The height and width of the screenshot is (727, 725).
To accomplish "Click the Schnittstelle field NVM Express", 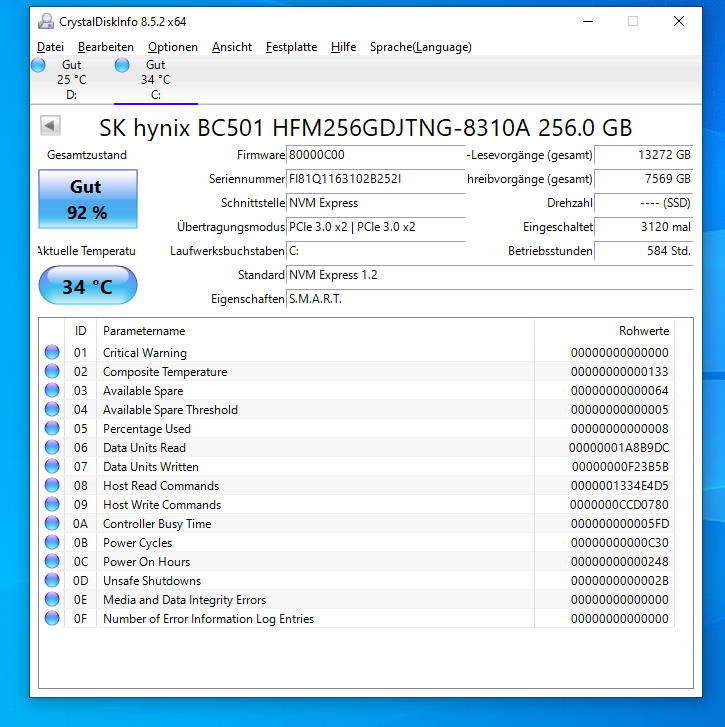I will click(375, 203).
